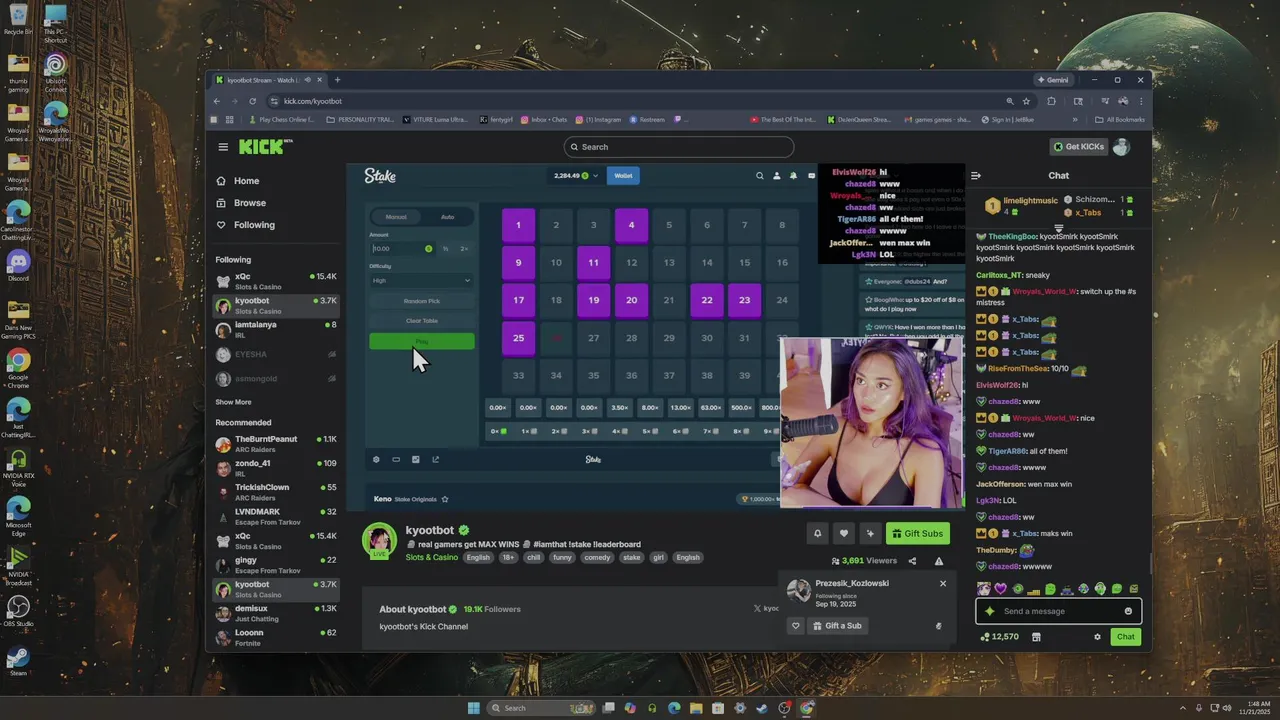Open the Kick hamburger menu
The width and height of the screenshot is (1280, 720).
click(223, 147)
